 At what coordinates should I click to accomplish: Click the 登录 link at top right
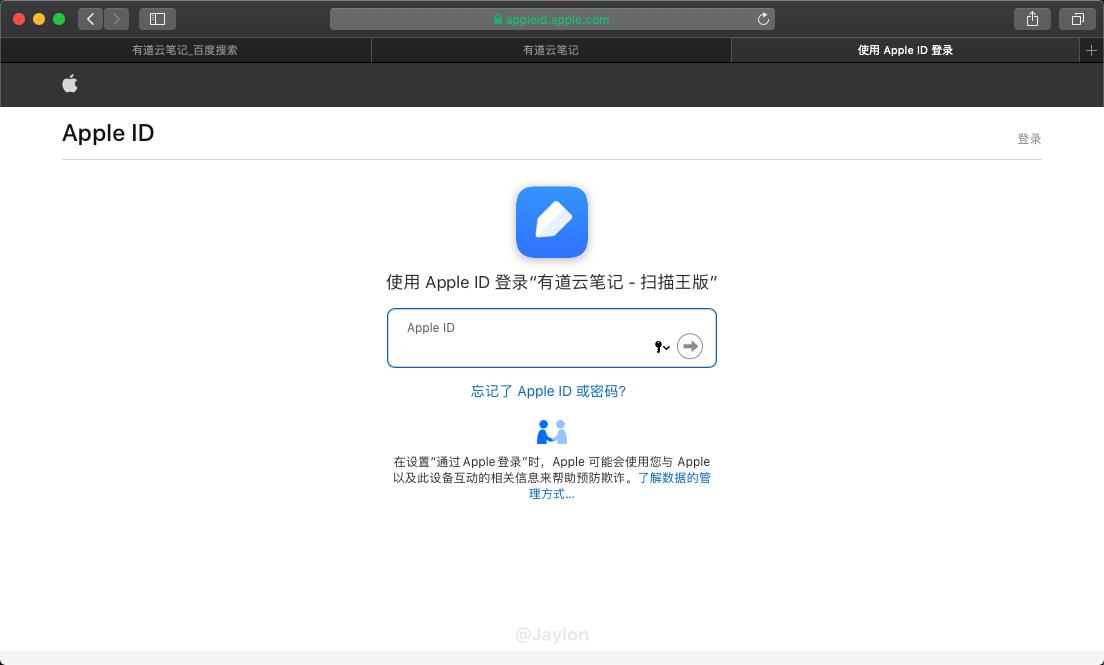[1029, 138]
